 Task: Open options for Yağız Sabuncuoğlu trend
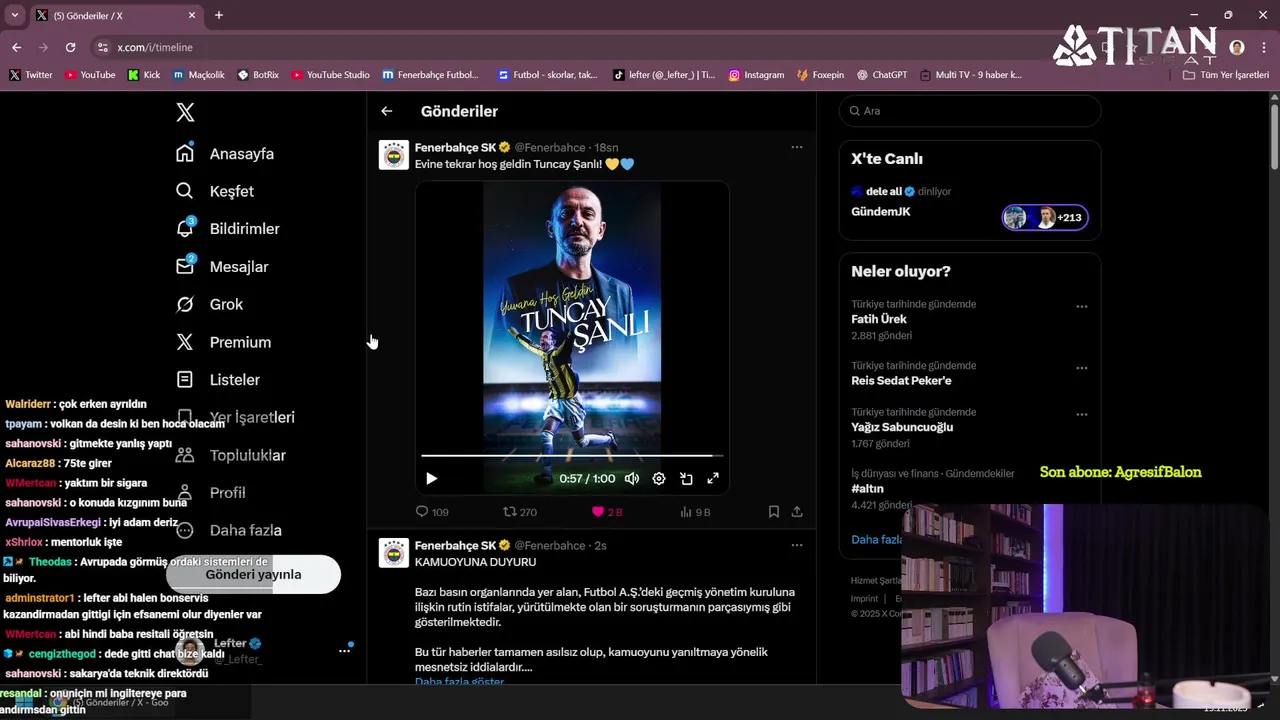click(1082, 414)
